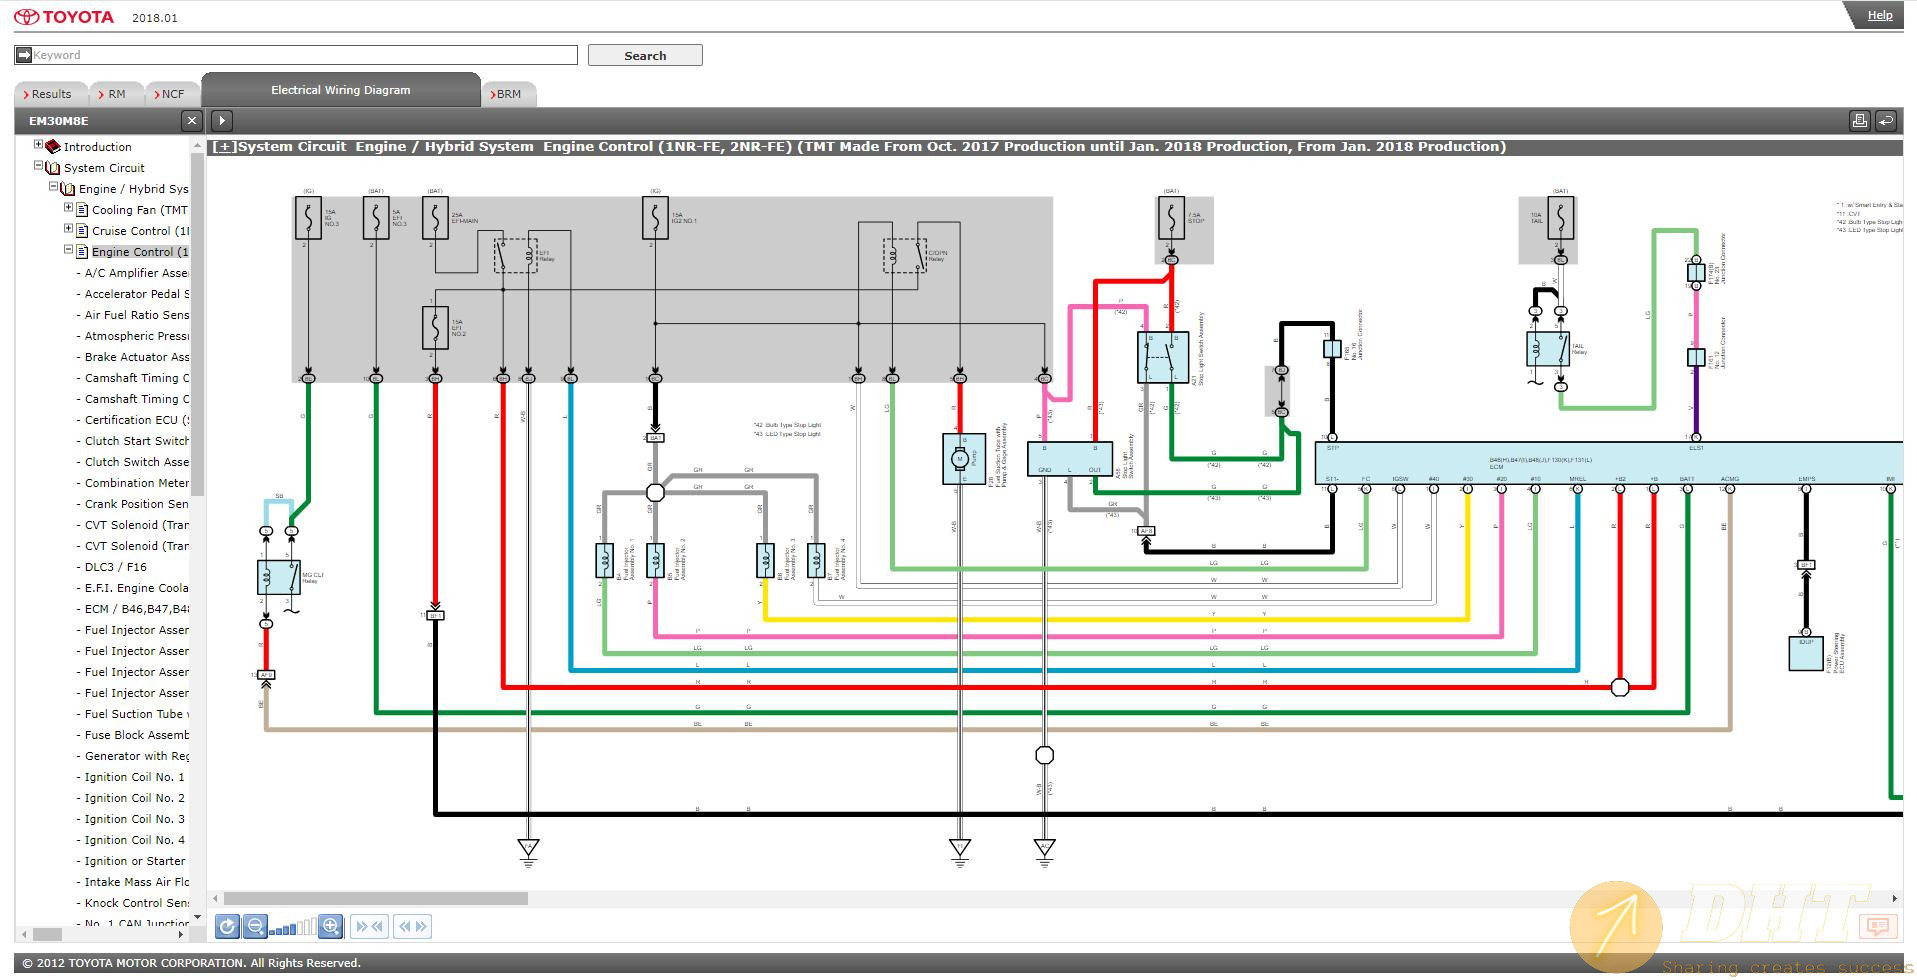Click the horizontal diagram scrollbar thumb

[x=376, y=898]
